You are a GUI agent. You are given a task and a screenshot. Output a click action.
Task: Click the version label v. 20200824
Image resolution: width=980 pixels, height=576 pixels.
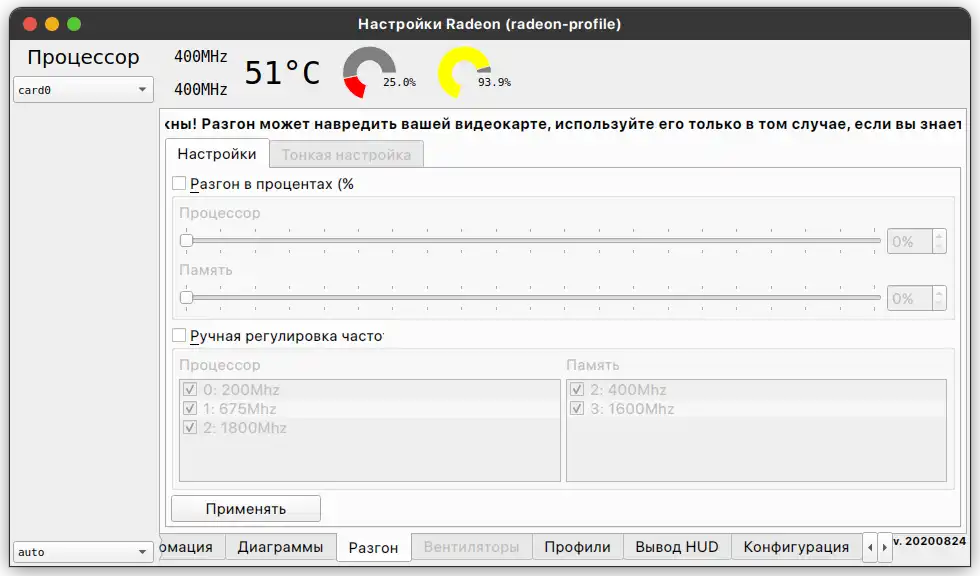click(x=929, y=541)
